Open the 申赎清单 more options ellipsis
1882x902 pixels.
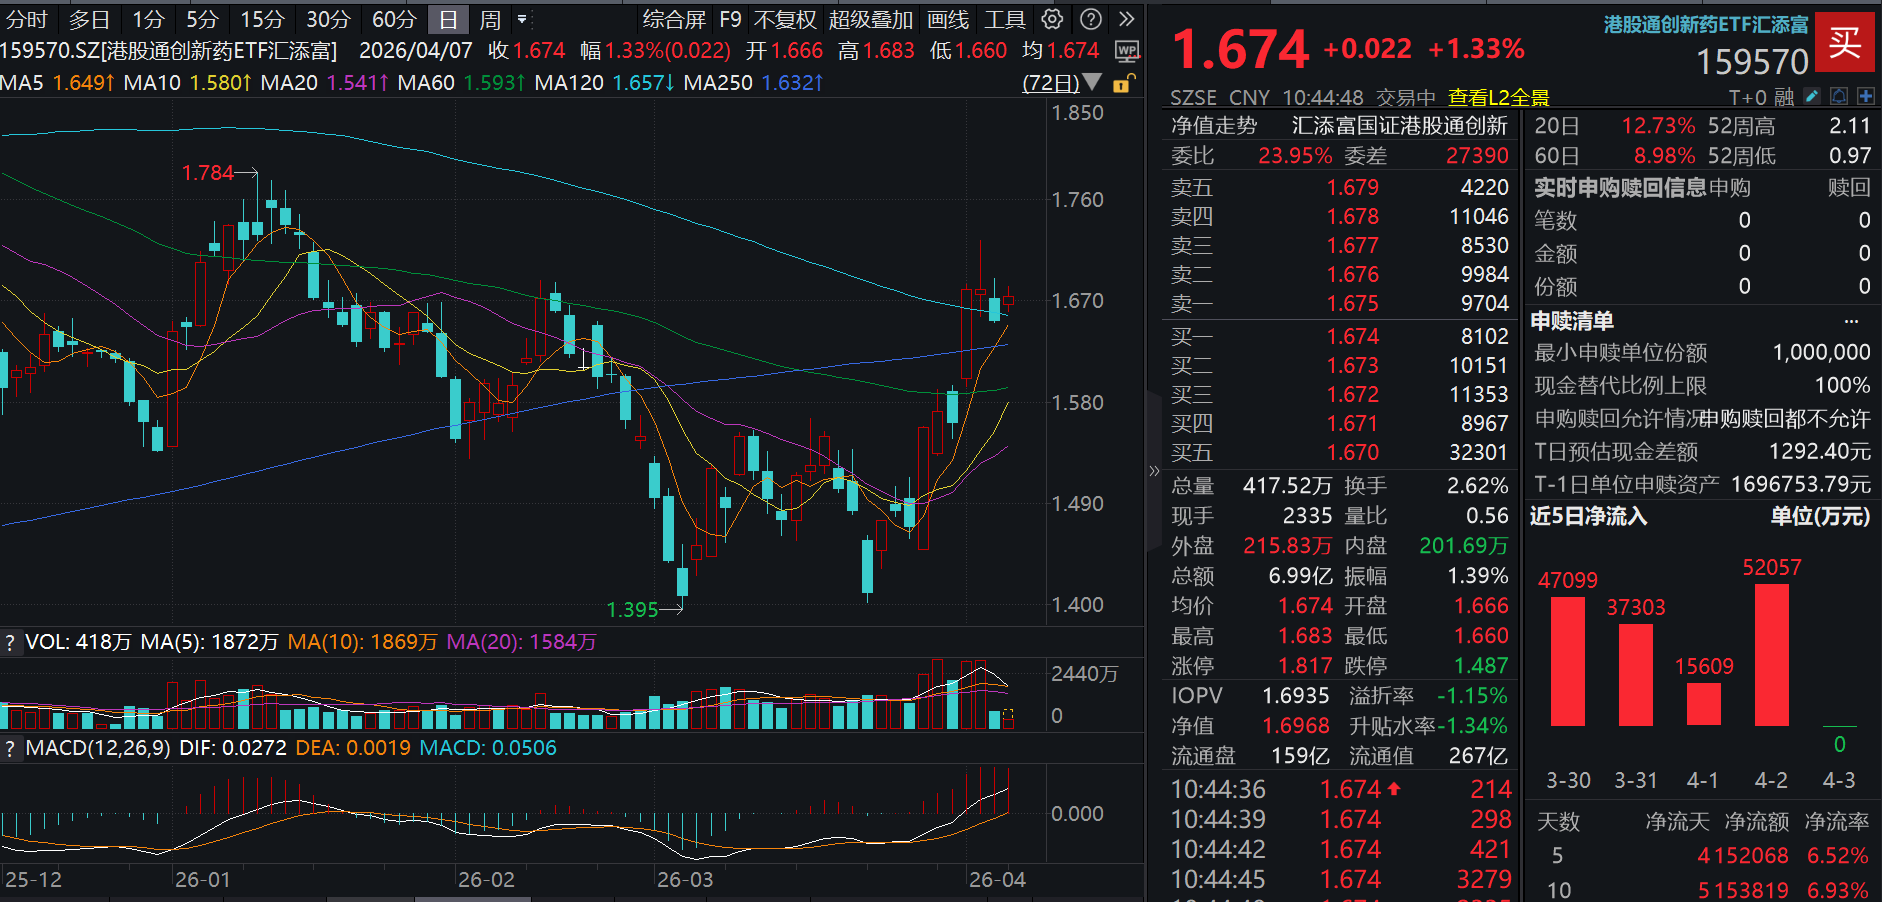coord(1852,321)
